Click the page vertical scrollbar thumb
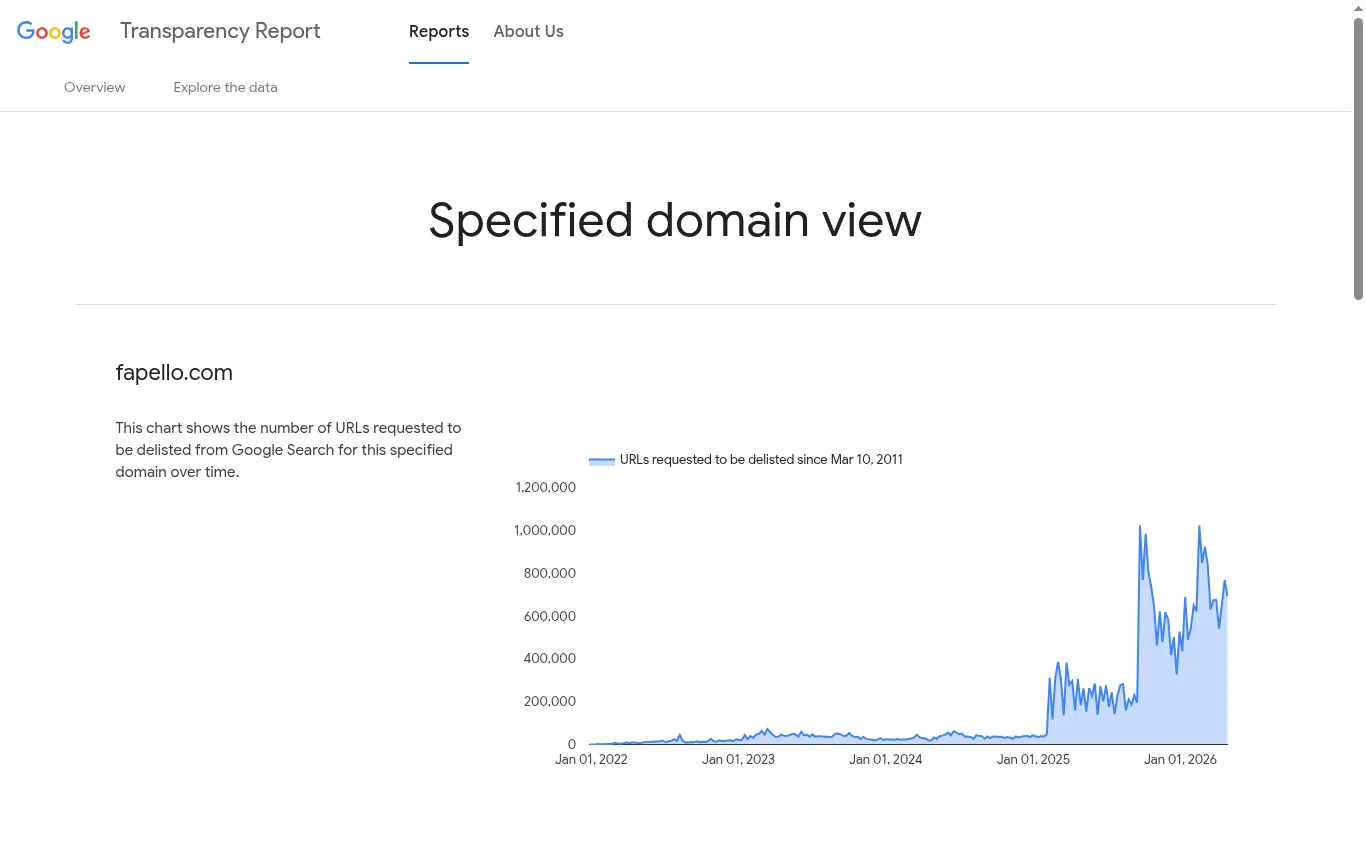Image resolution: width=1366 pixels, height=855 pixels. 1358,158
